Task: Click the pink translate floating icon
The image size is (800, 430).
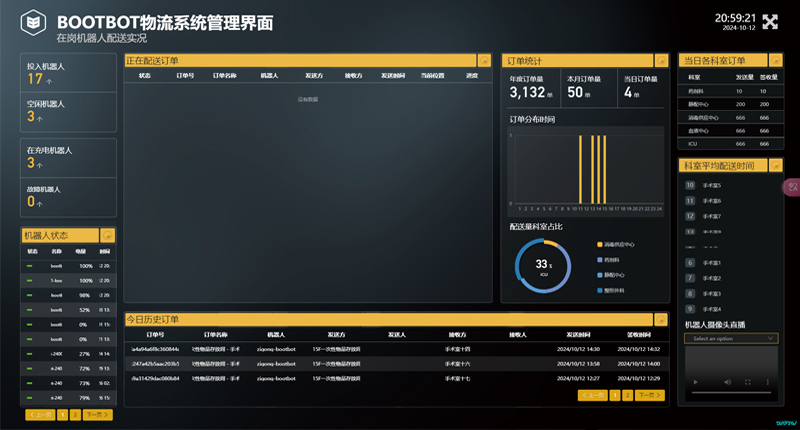Action: point(792,187)
